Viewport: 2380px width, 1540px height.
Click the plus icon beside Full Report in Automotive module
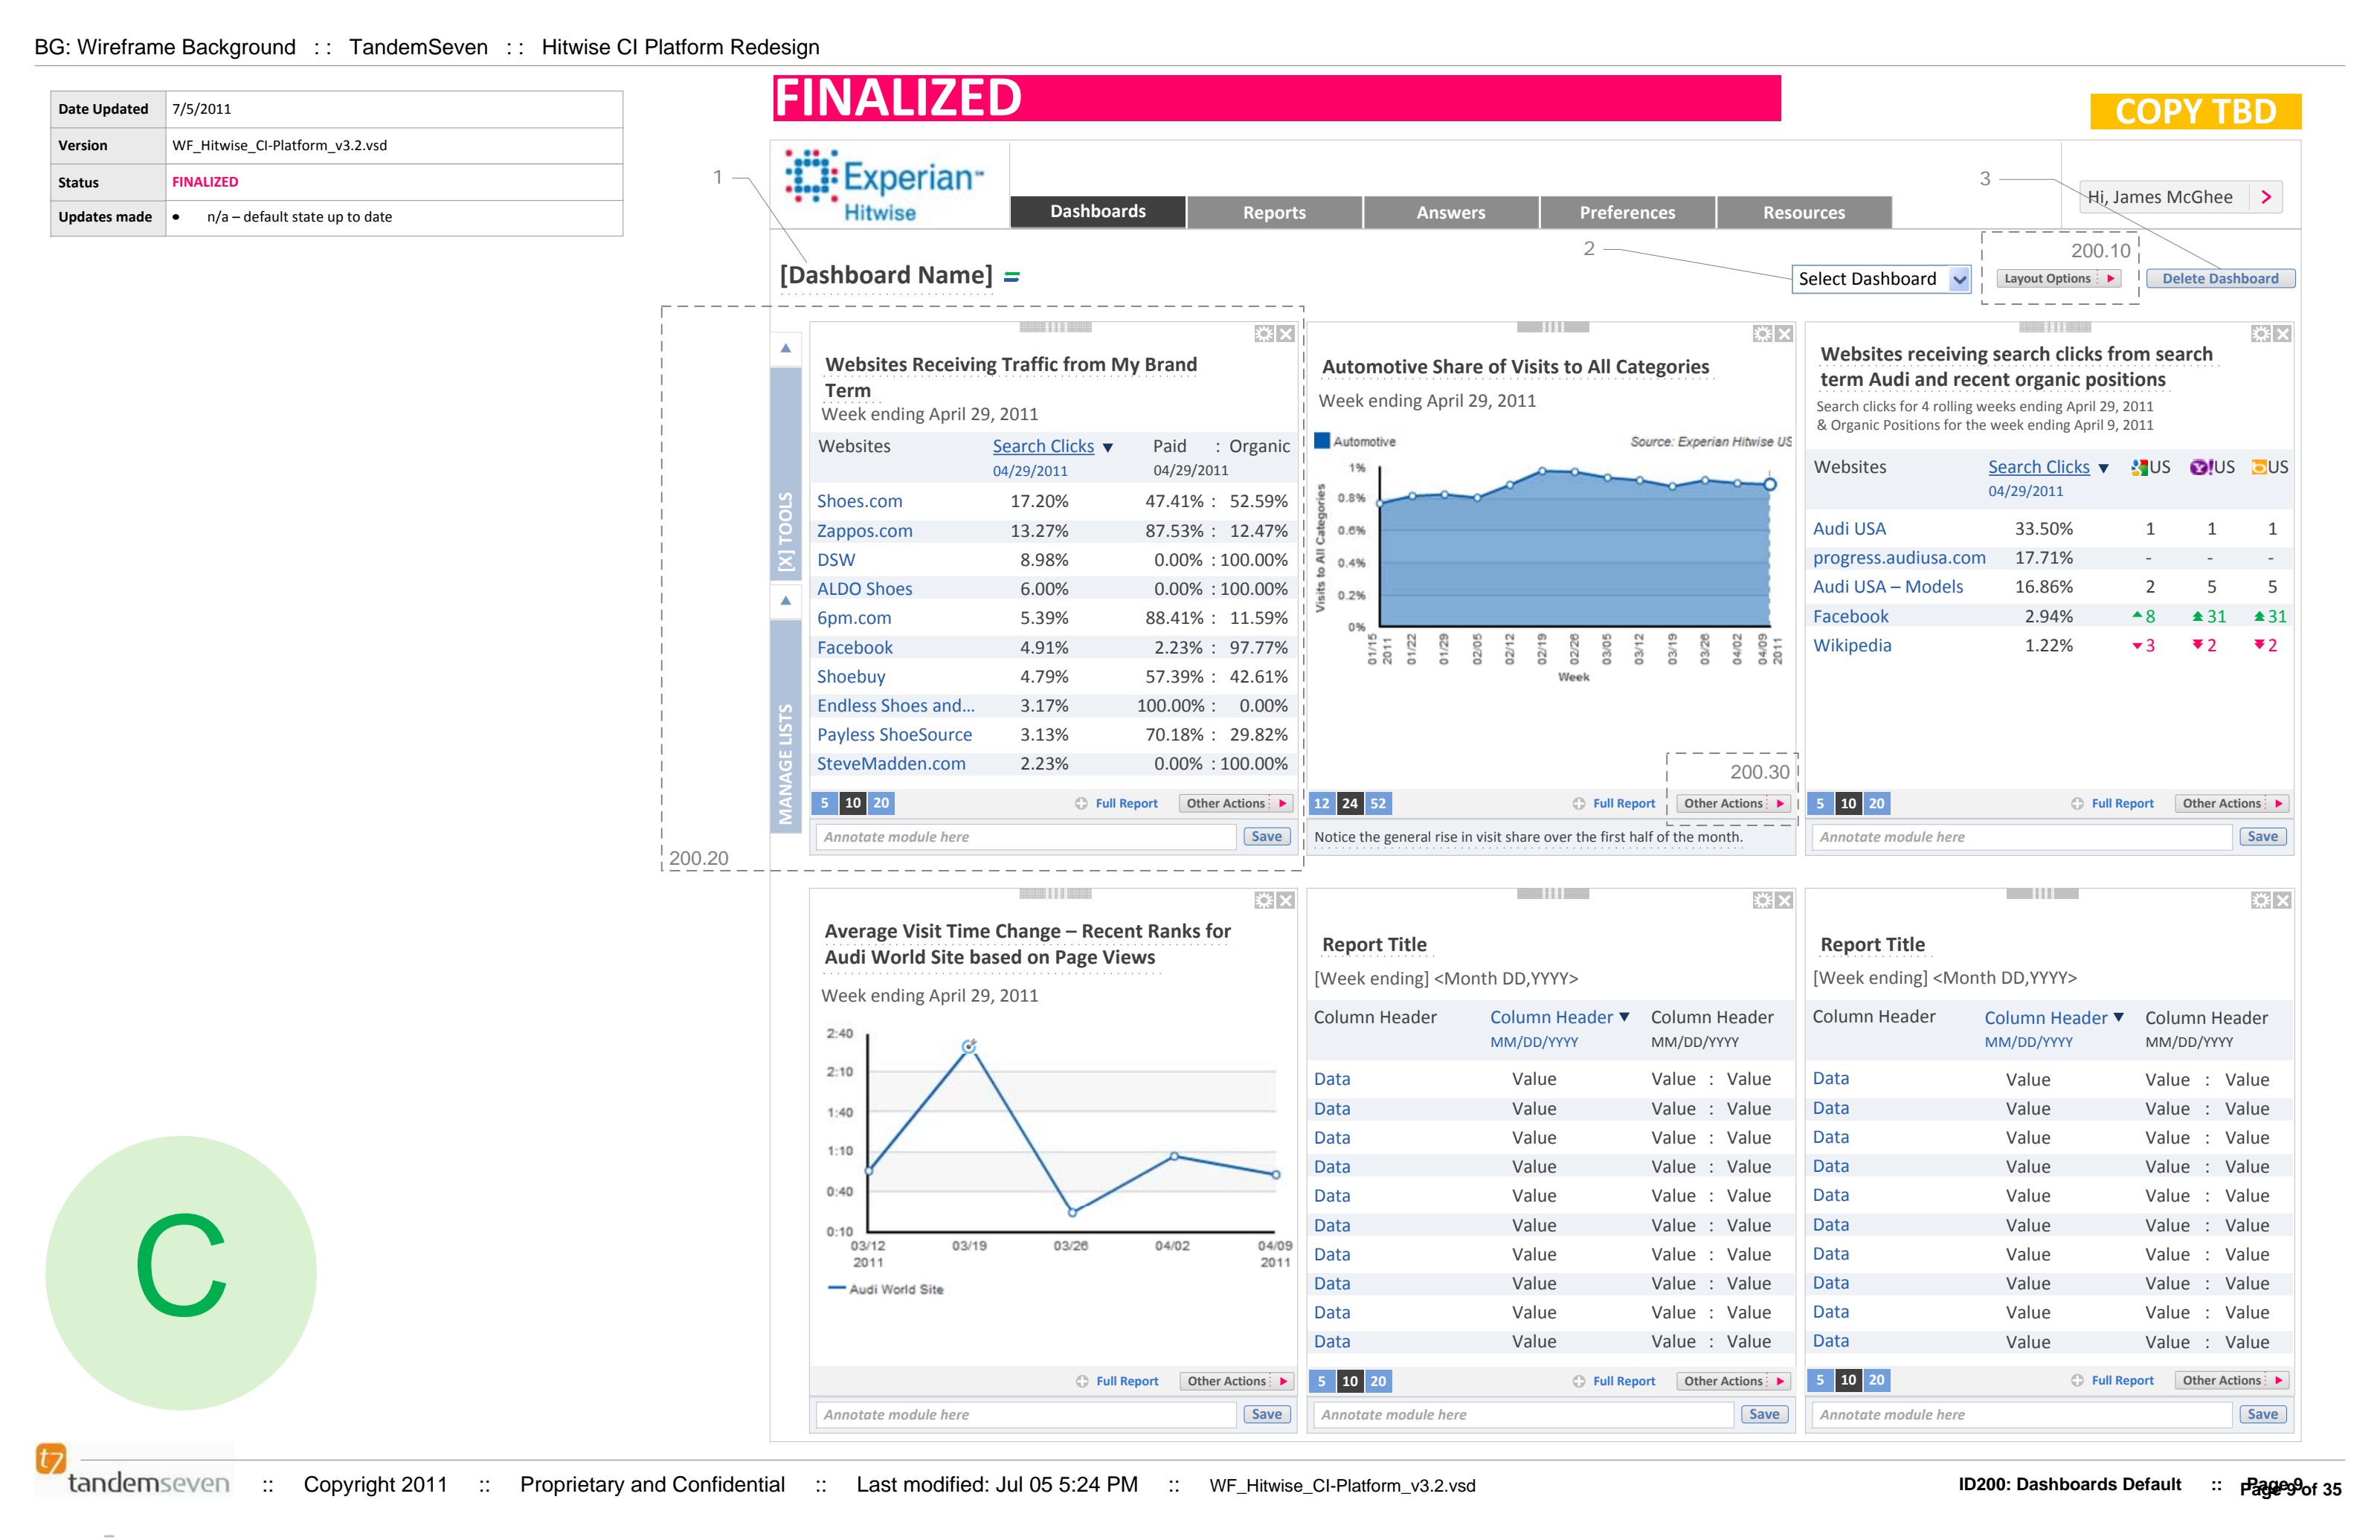[1579, 804]
